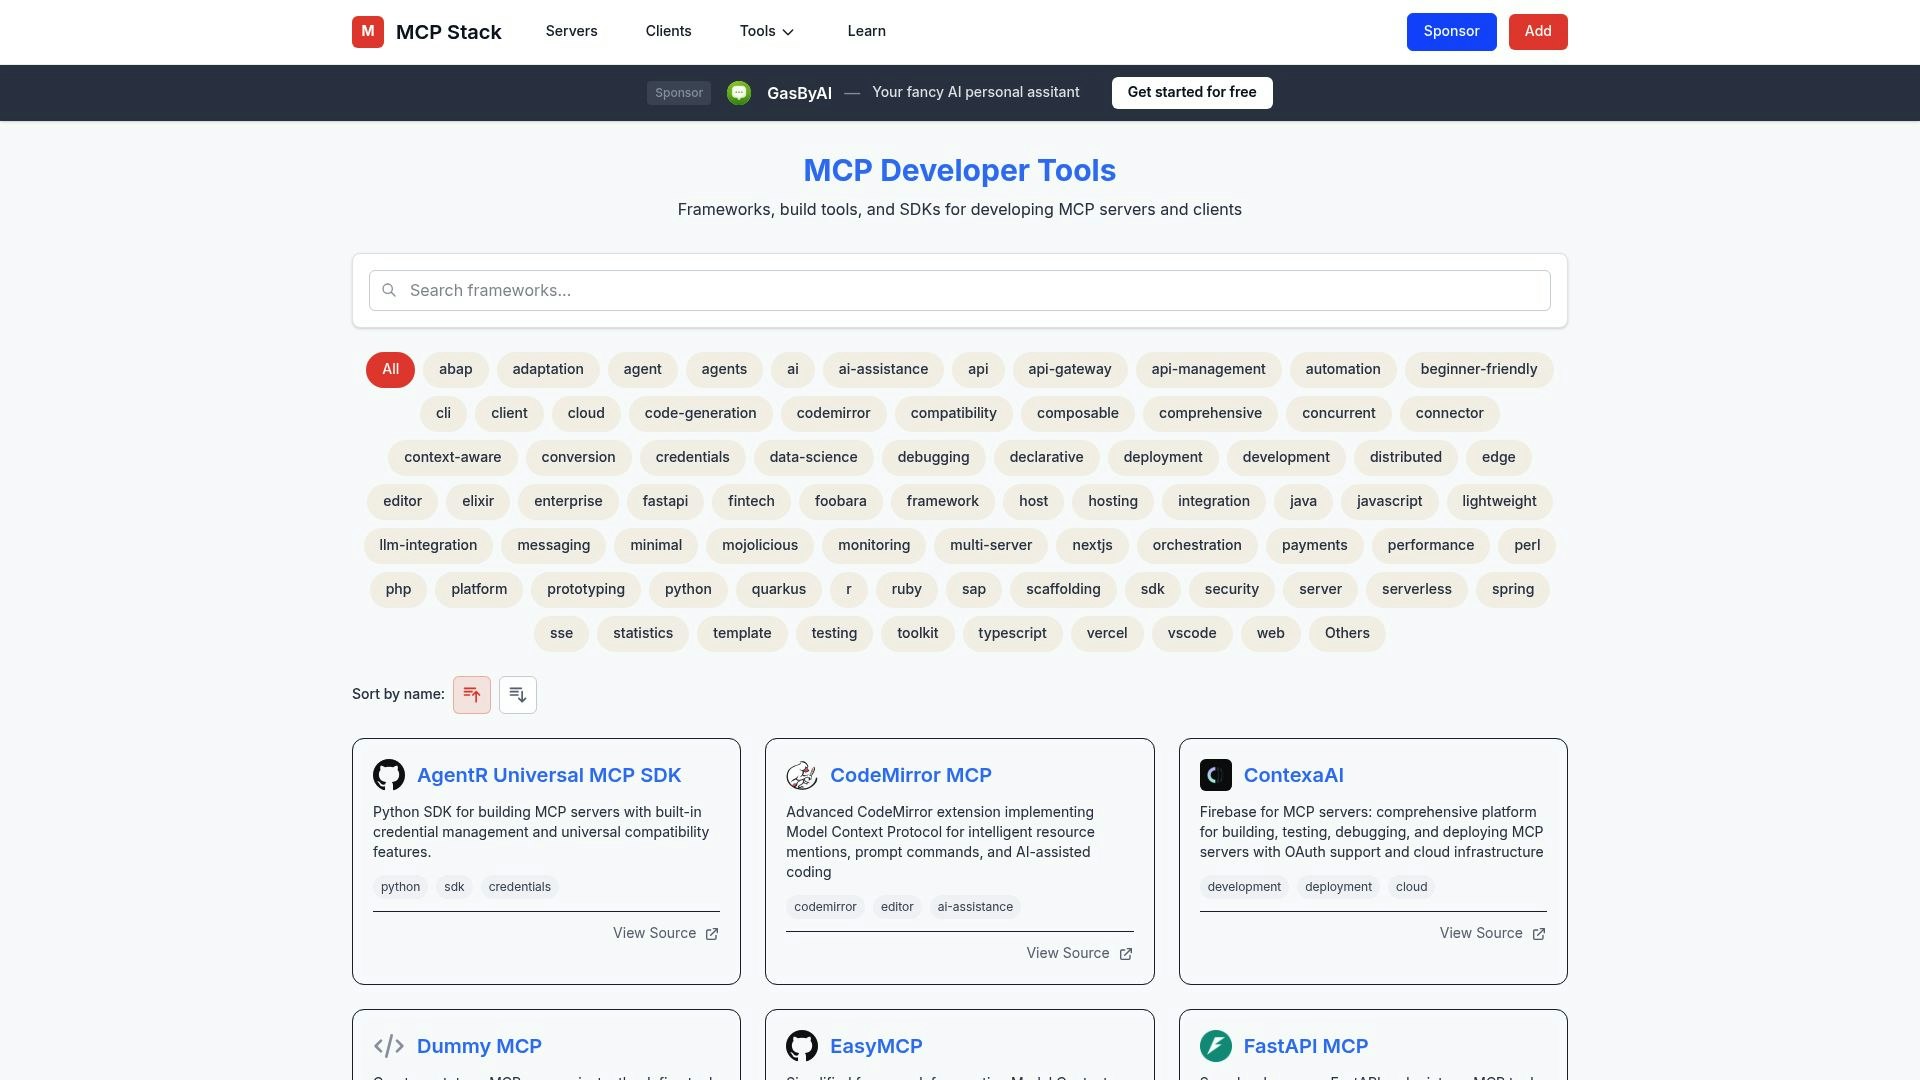Image resolution: width=1920 pixels, height=1080 pixels.
Task: Open the Clients page
Action: coord(669,31)
